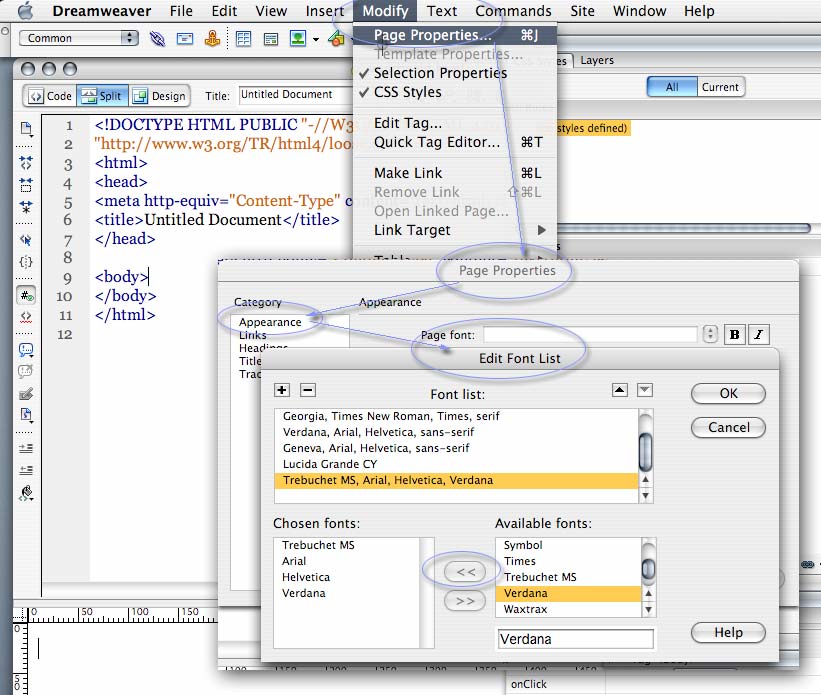This screenshot has height=695, width=821.
Task: Add a new font list with plus button
Action: [282, 390]
